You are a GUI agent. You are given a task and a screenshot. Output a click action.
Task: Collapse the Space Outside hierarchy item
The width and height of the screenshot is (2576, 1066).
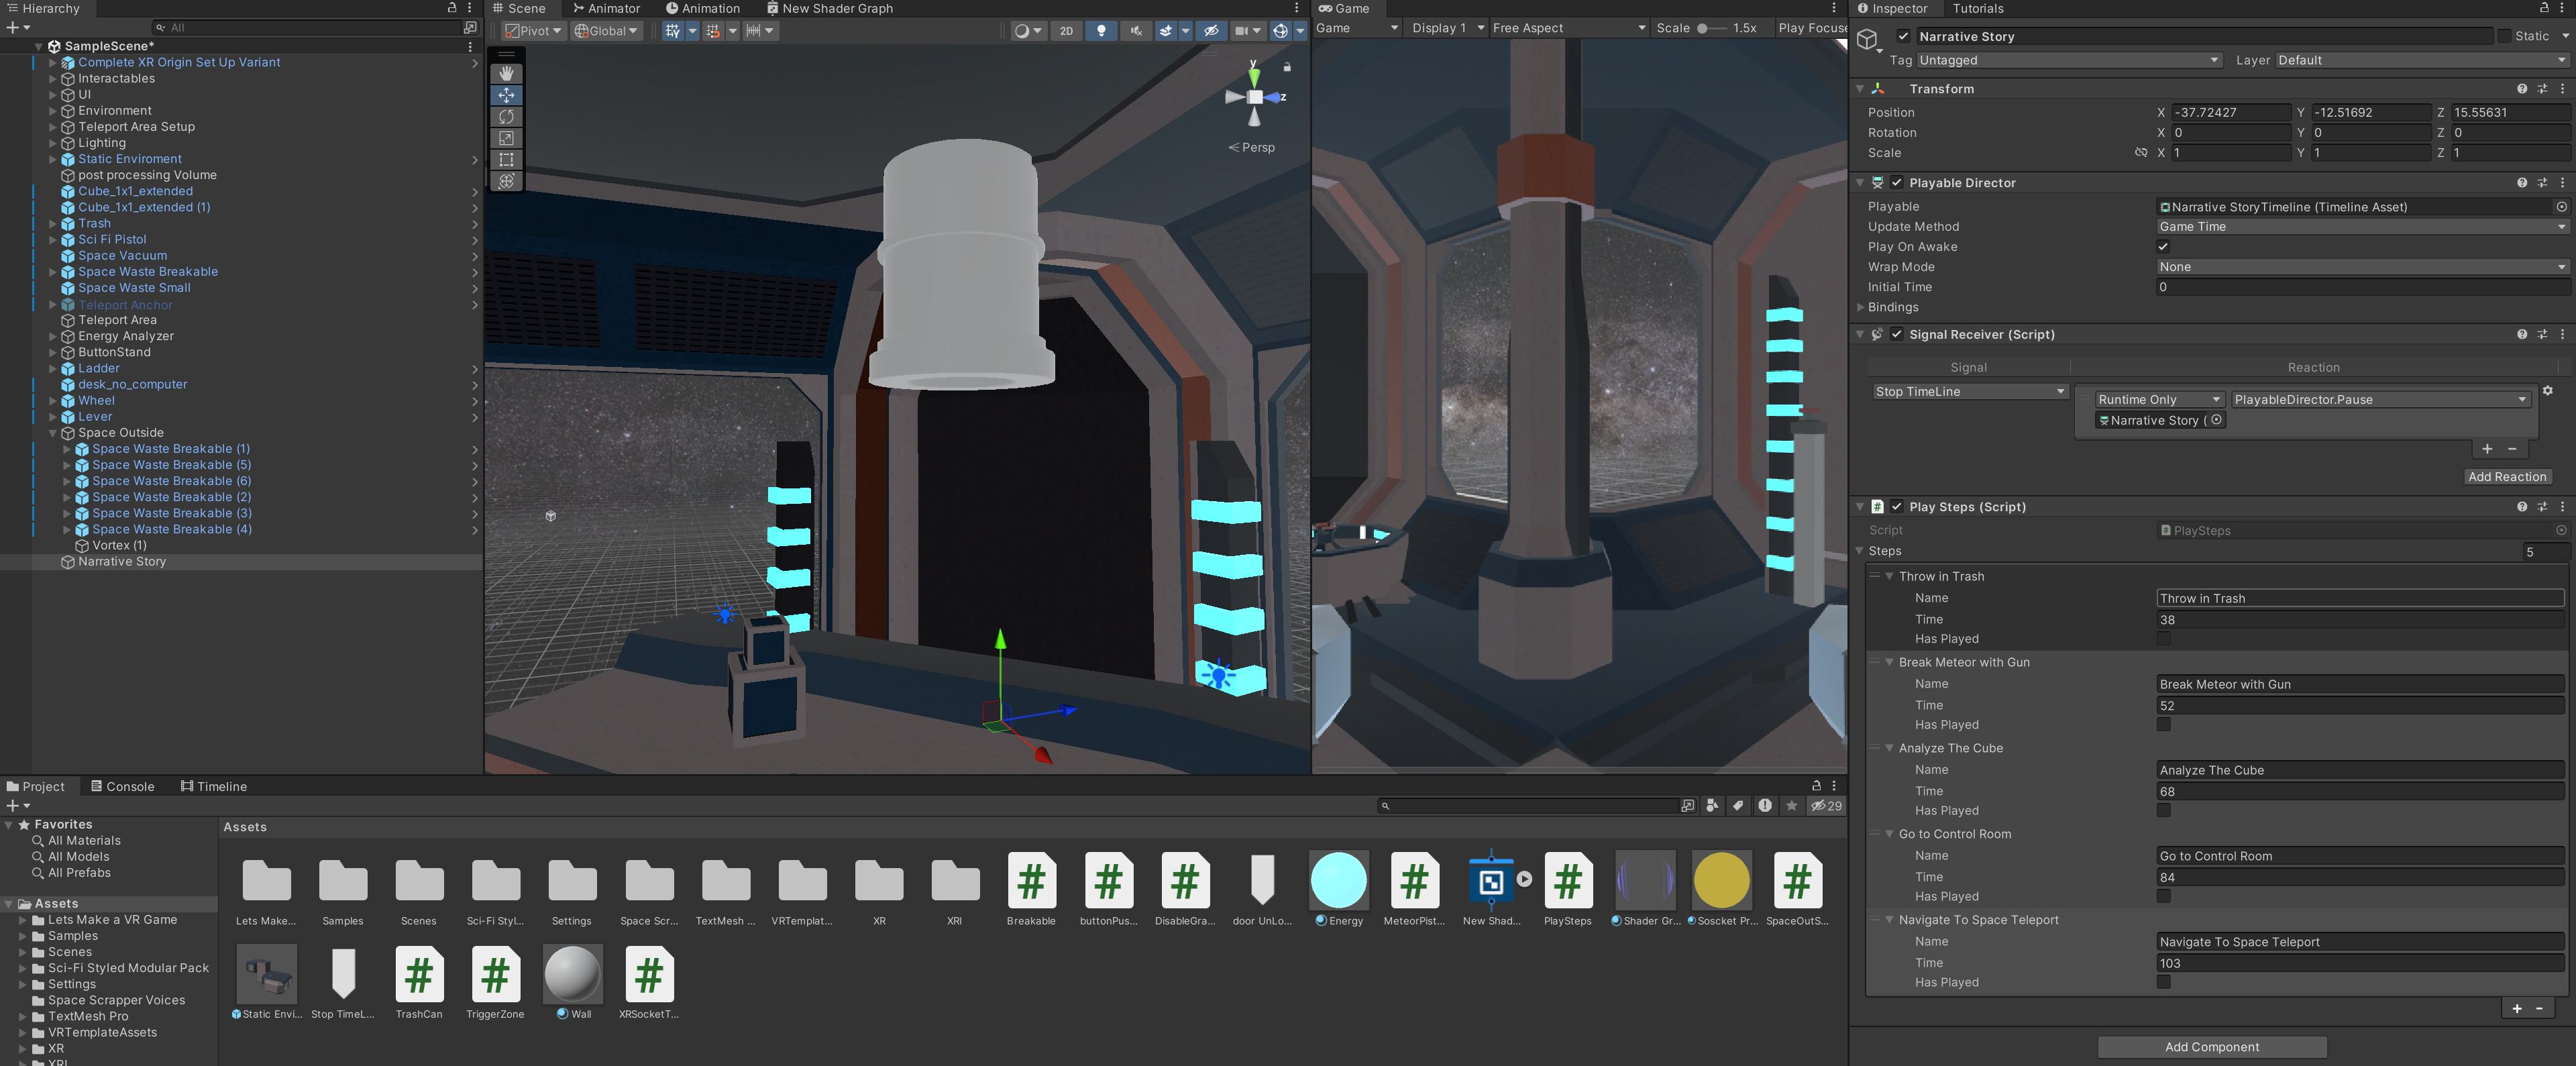pos(53,433)
